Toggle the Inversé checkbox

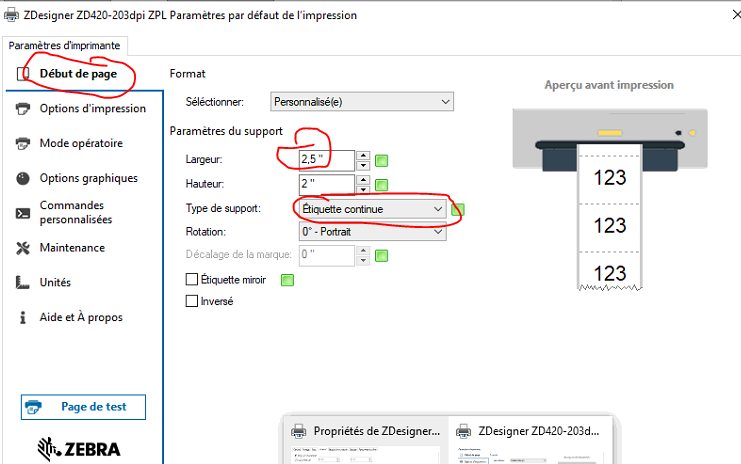(x=193, y=301)
